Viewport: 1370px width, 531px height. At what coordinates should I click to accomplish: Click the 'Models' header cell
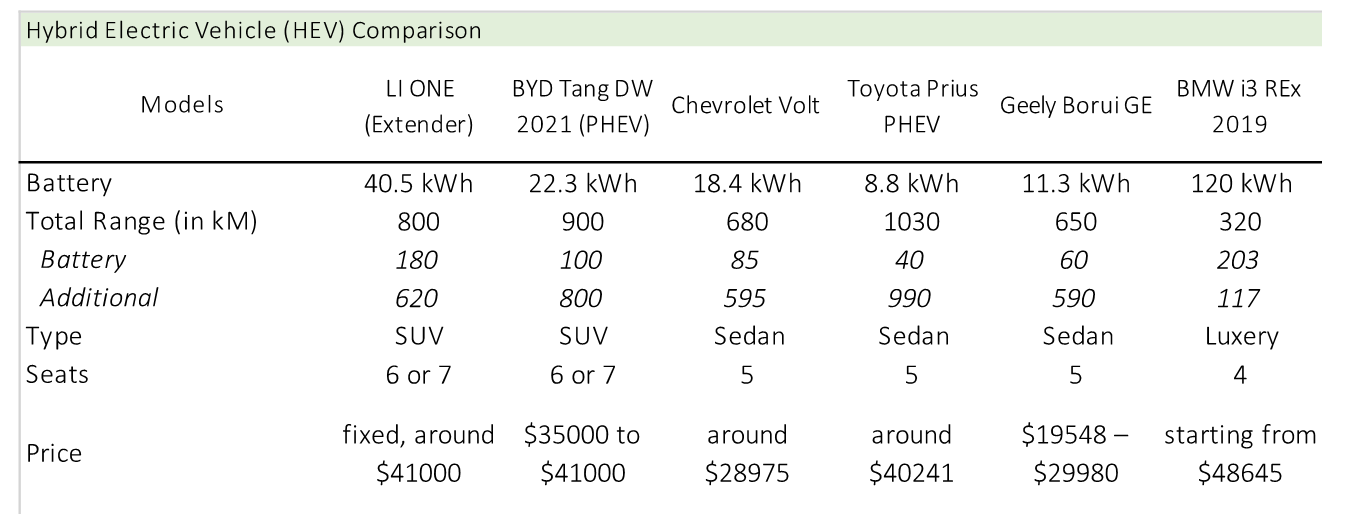(182, 104)
